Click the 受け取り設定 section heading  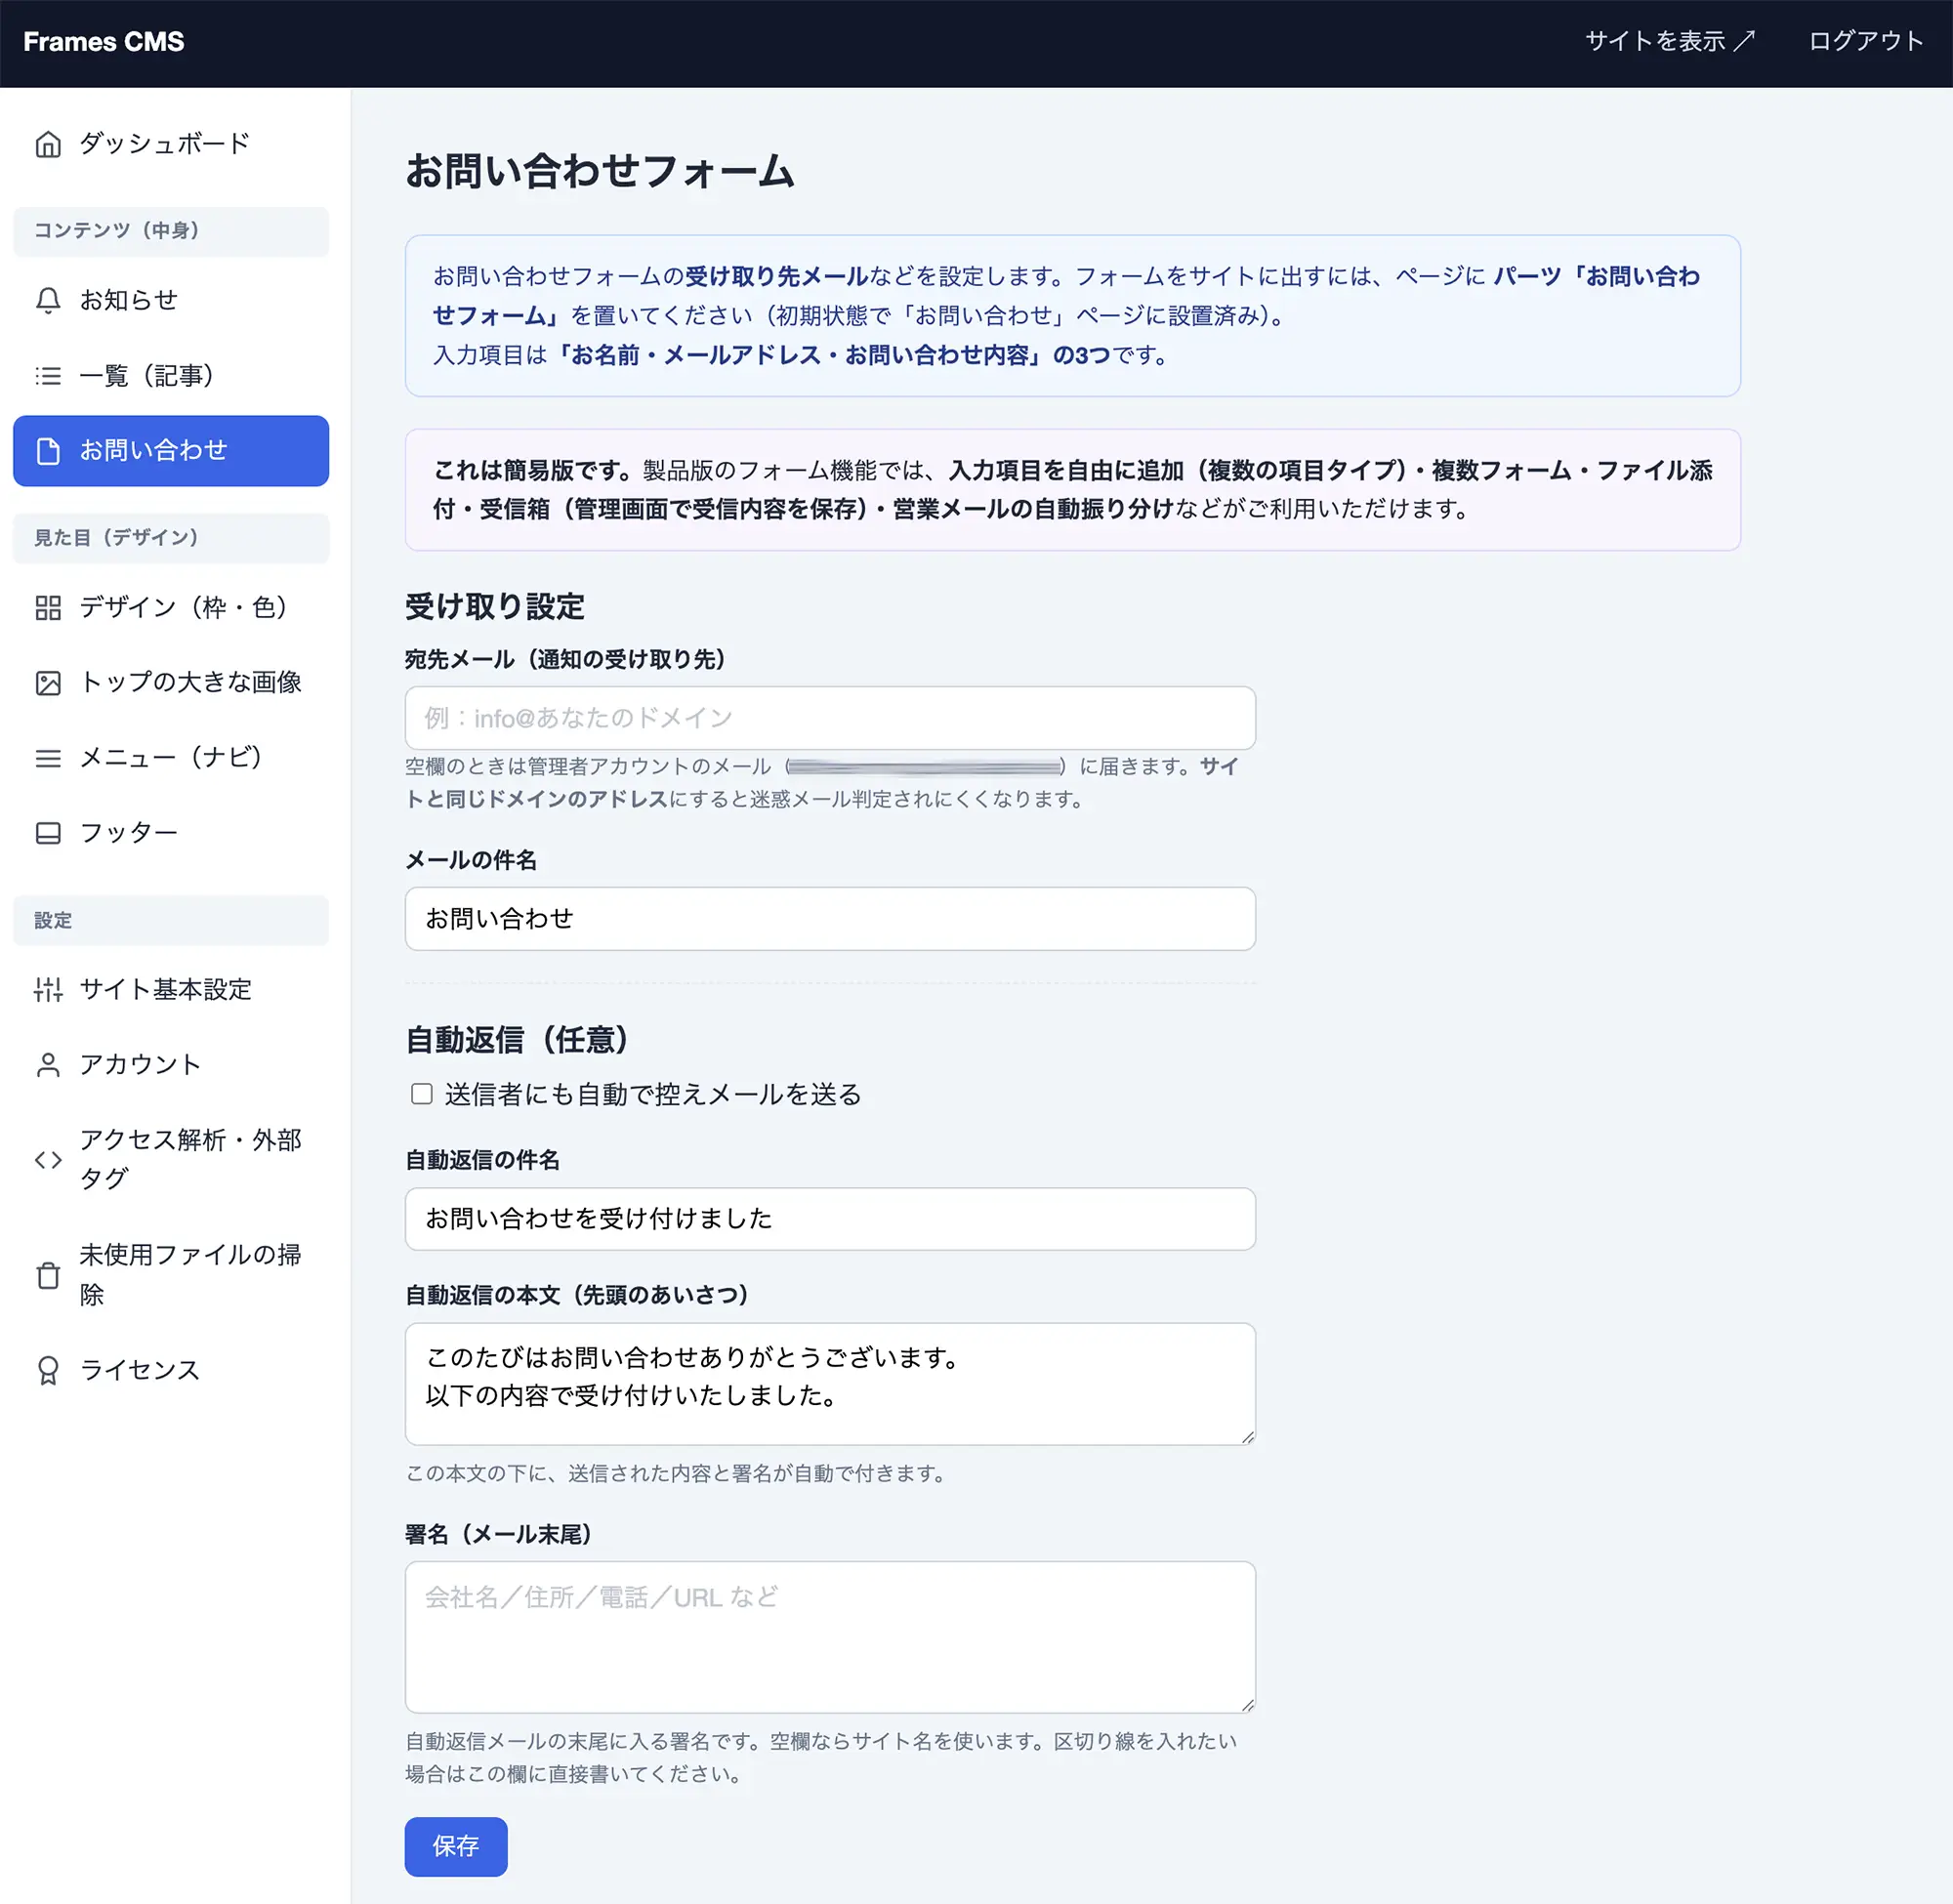[x=495, y=607]
